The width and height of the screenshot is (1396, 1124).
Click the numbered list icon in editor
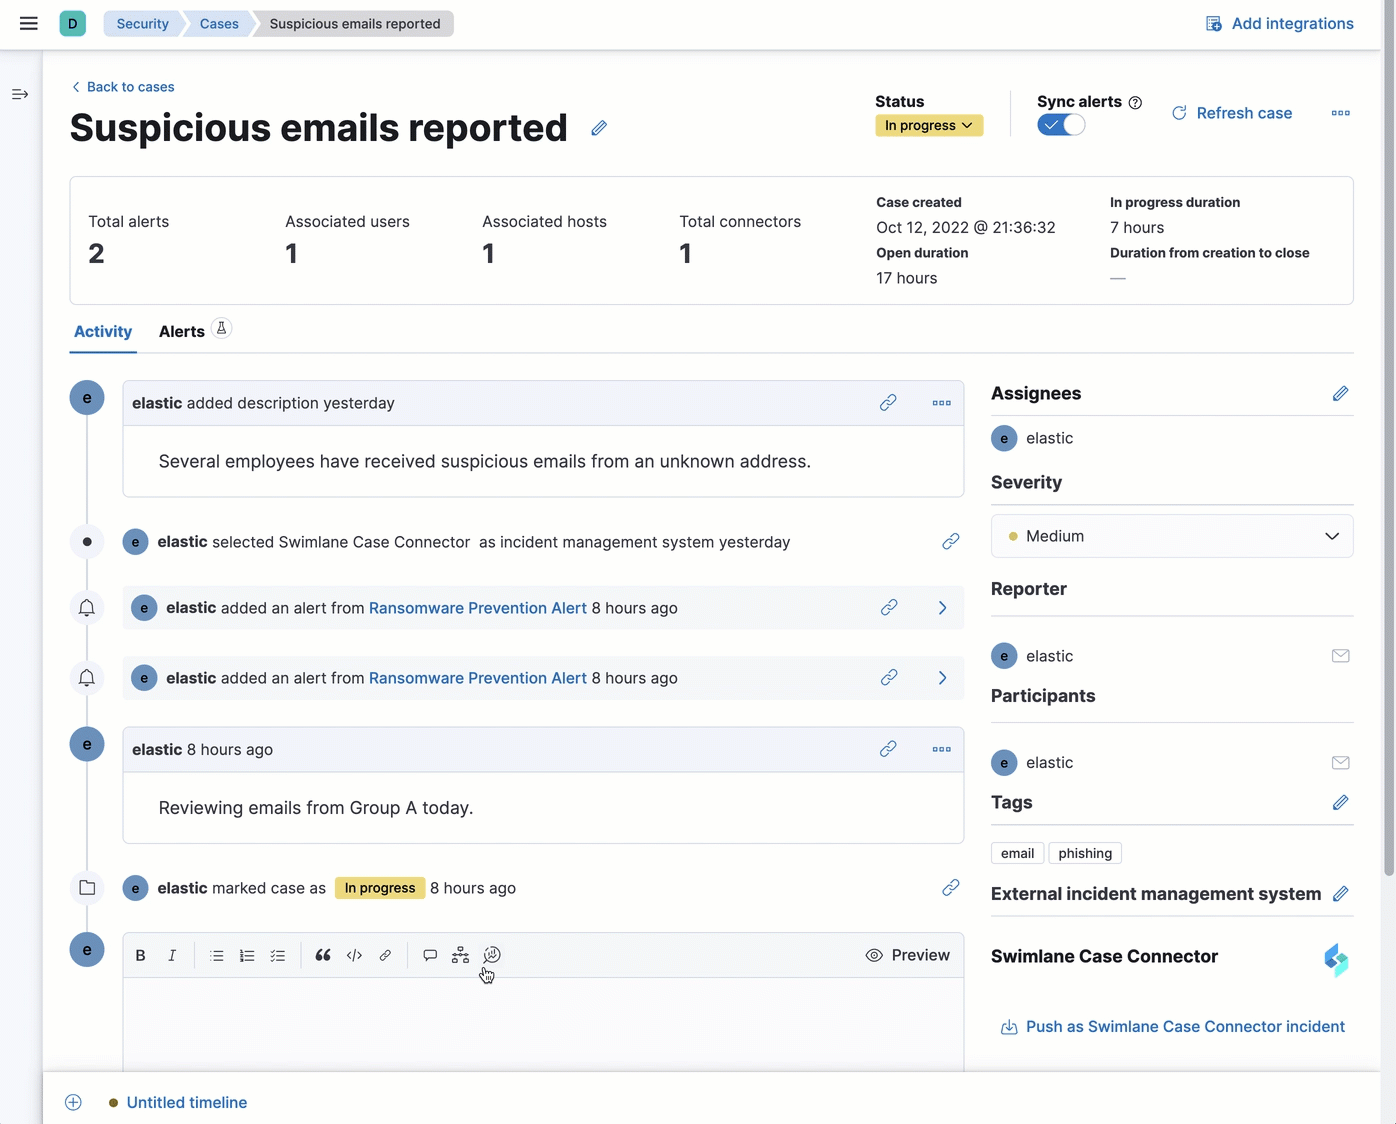tap(247, 956)
